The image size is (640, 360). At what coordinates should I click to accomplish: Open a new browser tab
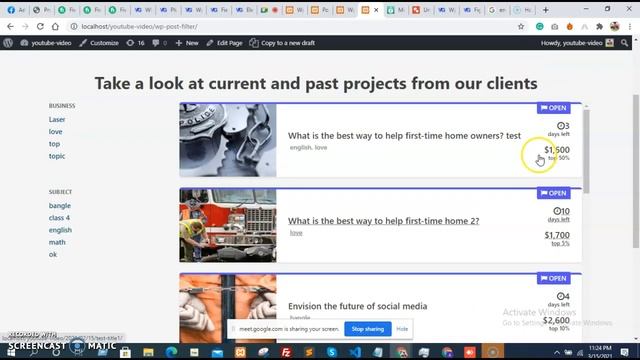(x=546, y=10)
